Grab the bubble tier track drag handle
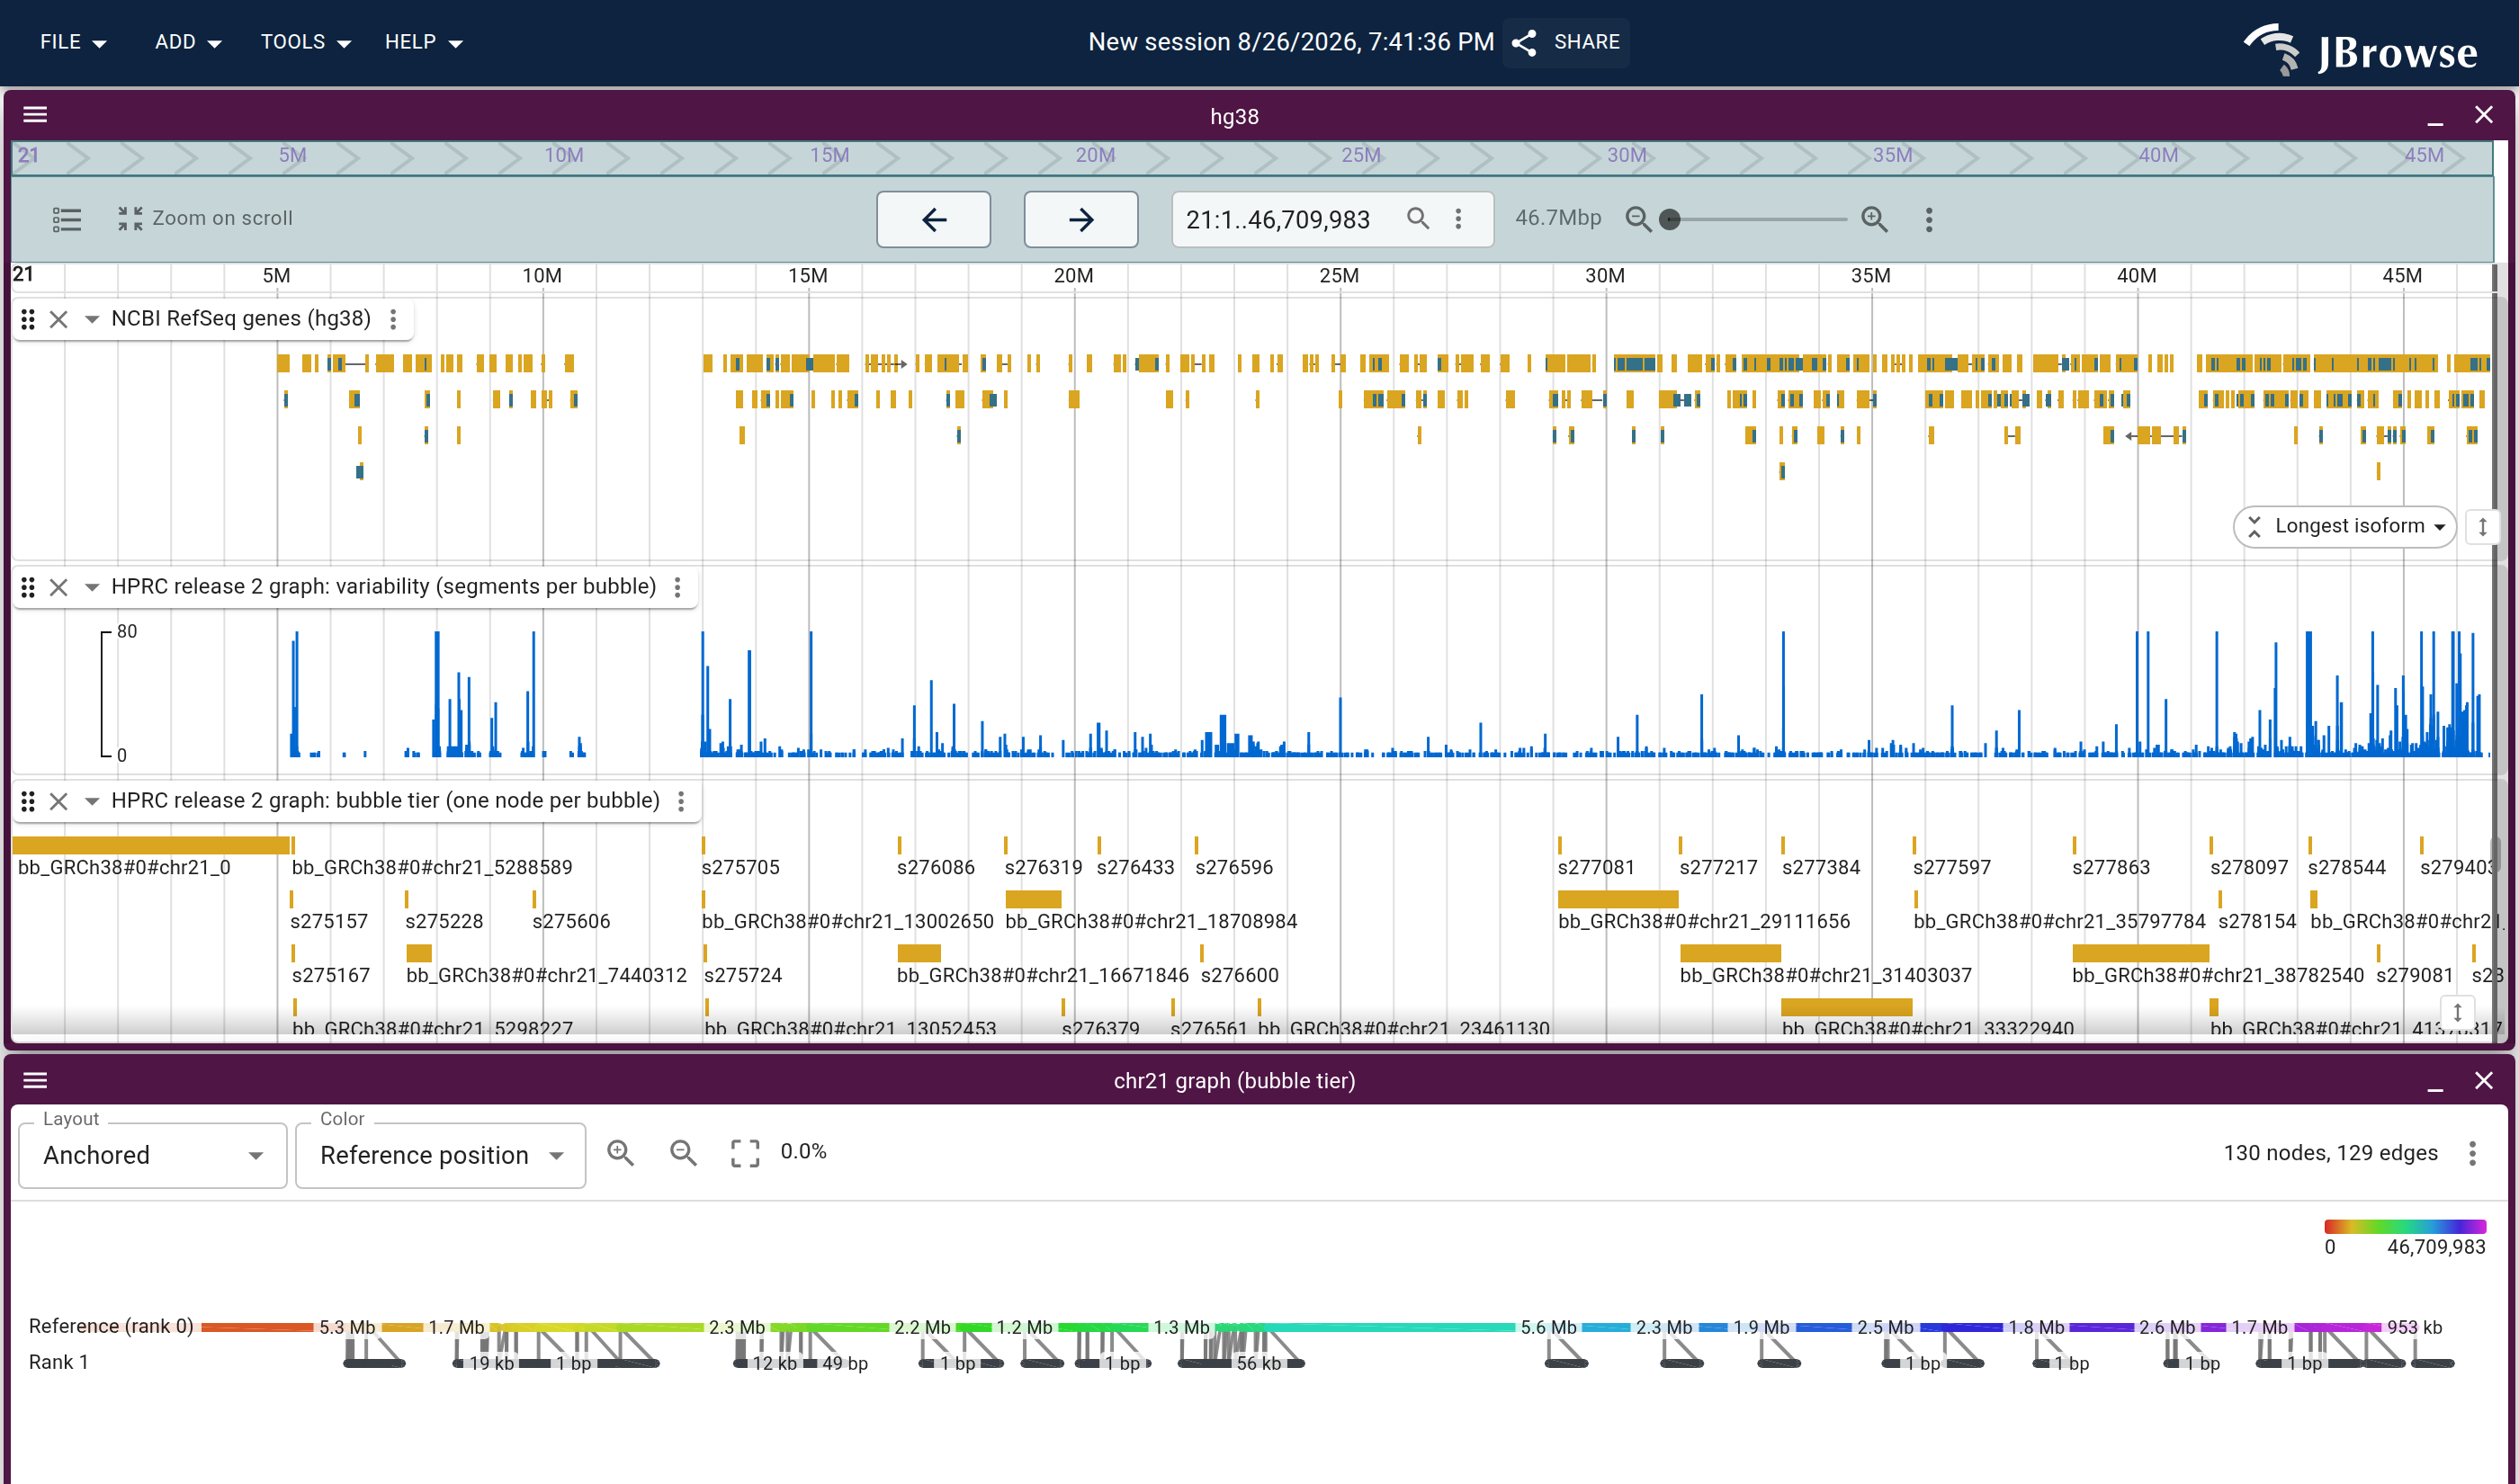2519x1484 pixels. tap(28, 801)
